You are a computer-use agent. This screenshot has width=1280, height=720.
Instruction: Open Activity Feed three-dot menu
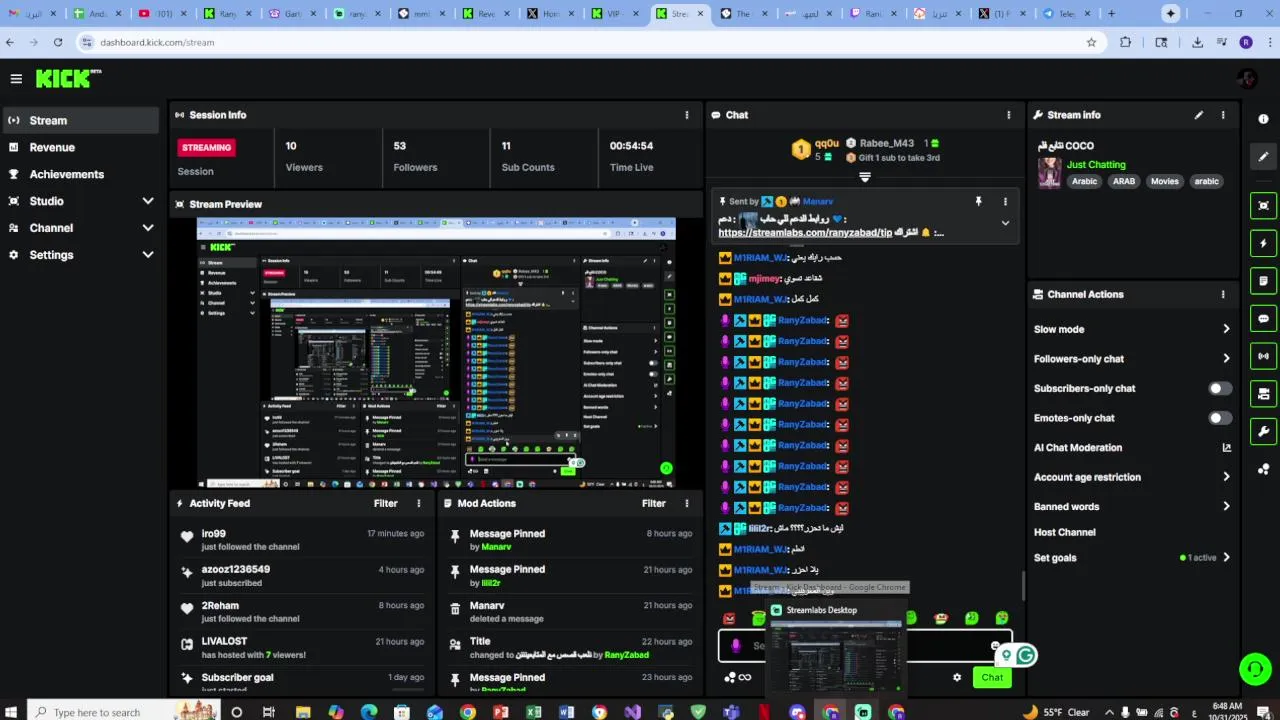[x=419, y=504]
